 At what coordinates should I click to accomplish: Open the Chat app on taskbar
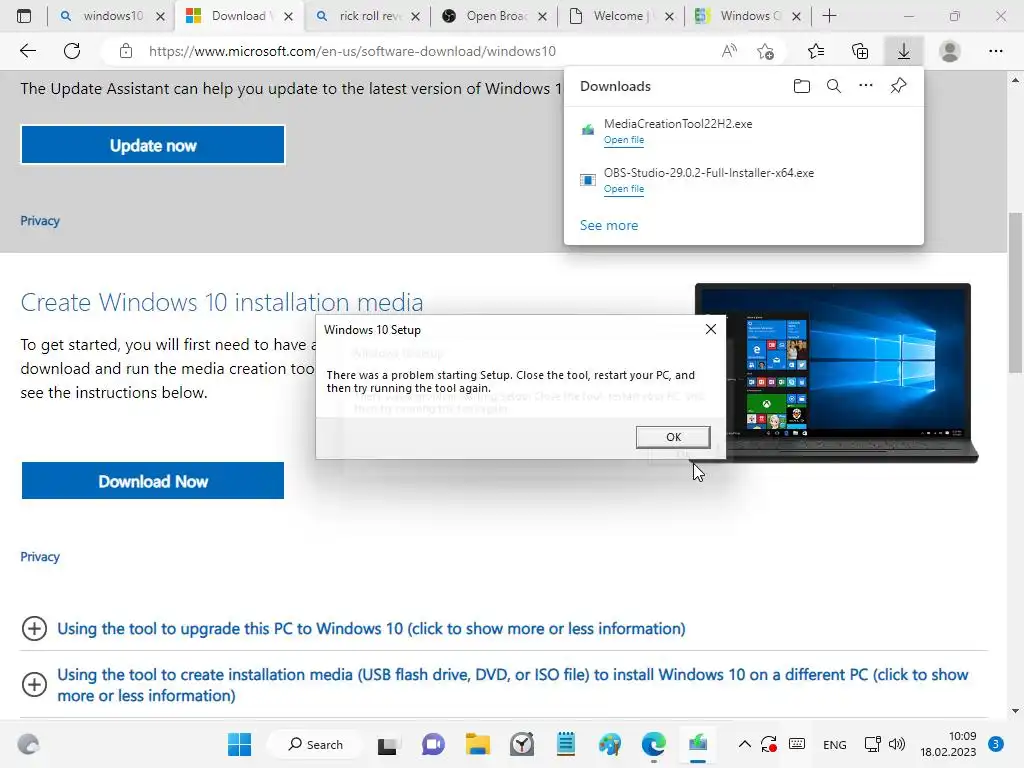click(x=432, y=744)
